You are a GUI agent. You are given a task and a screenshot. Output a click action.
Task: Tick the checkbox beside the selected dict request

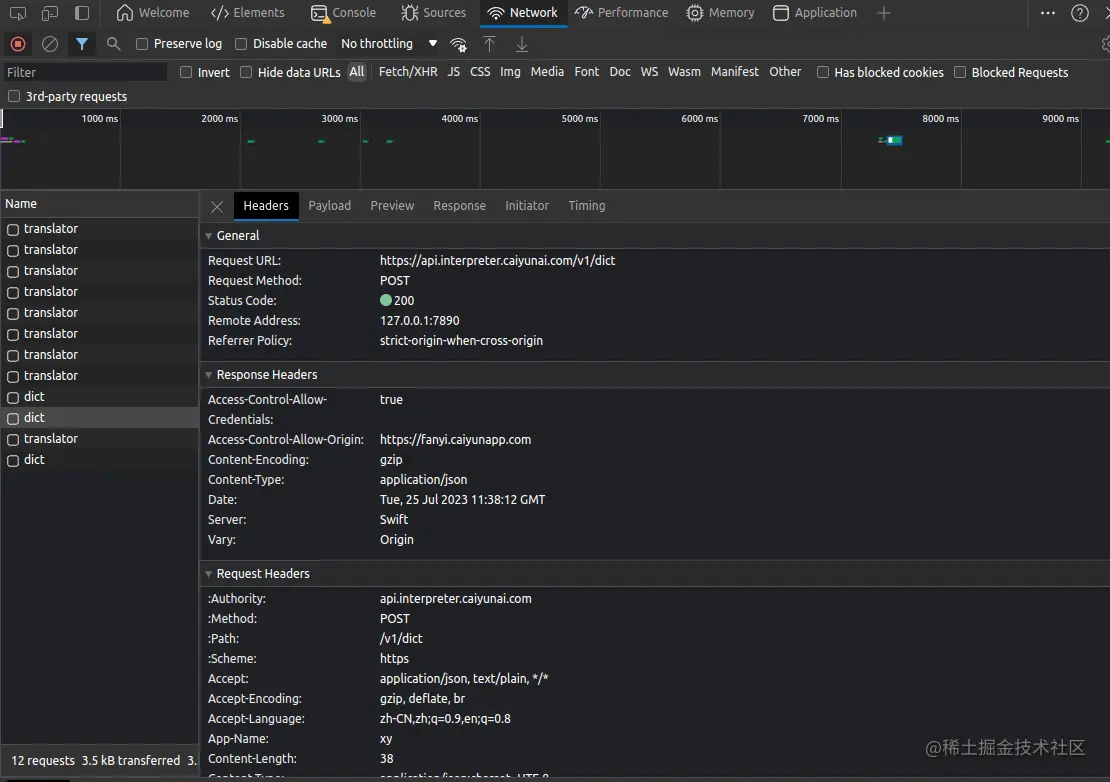(13, 418)
